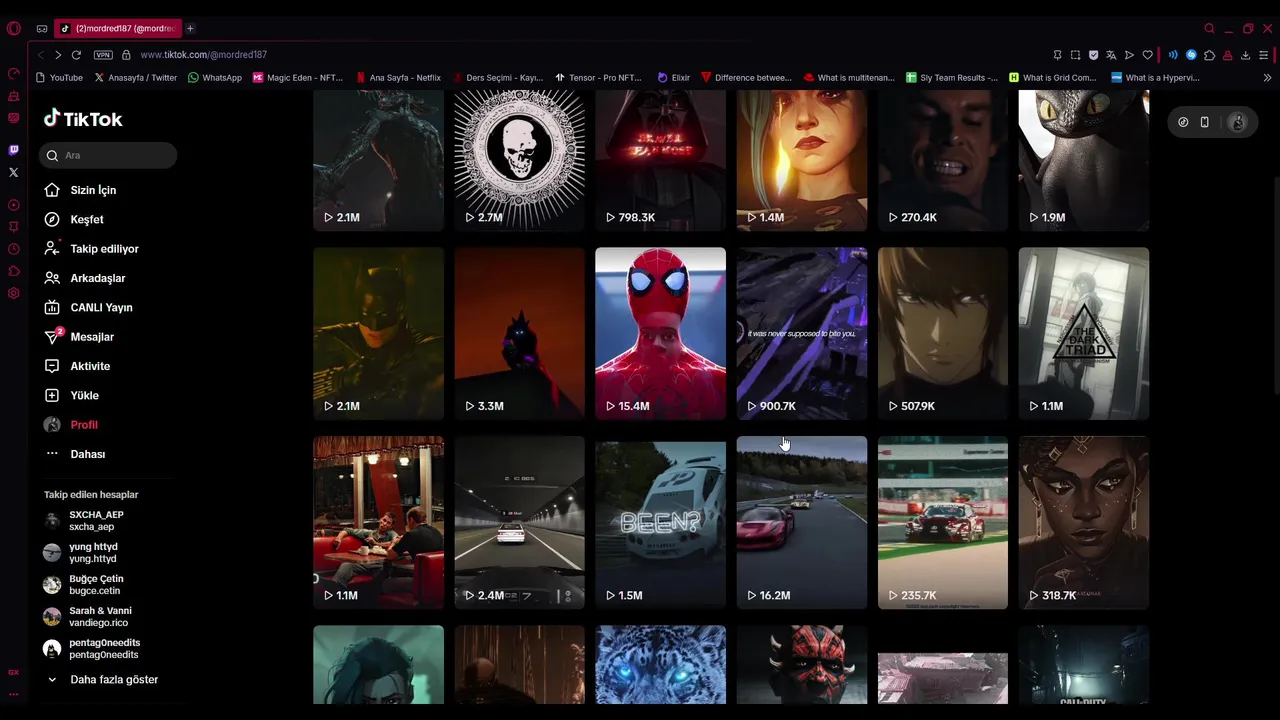This screenshot has height=720, width=1280.
Task: Open Buğçe Çetin followed account
Action: tap(84, 585)
